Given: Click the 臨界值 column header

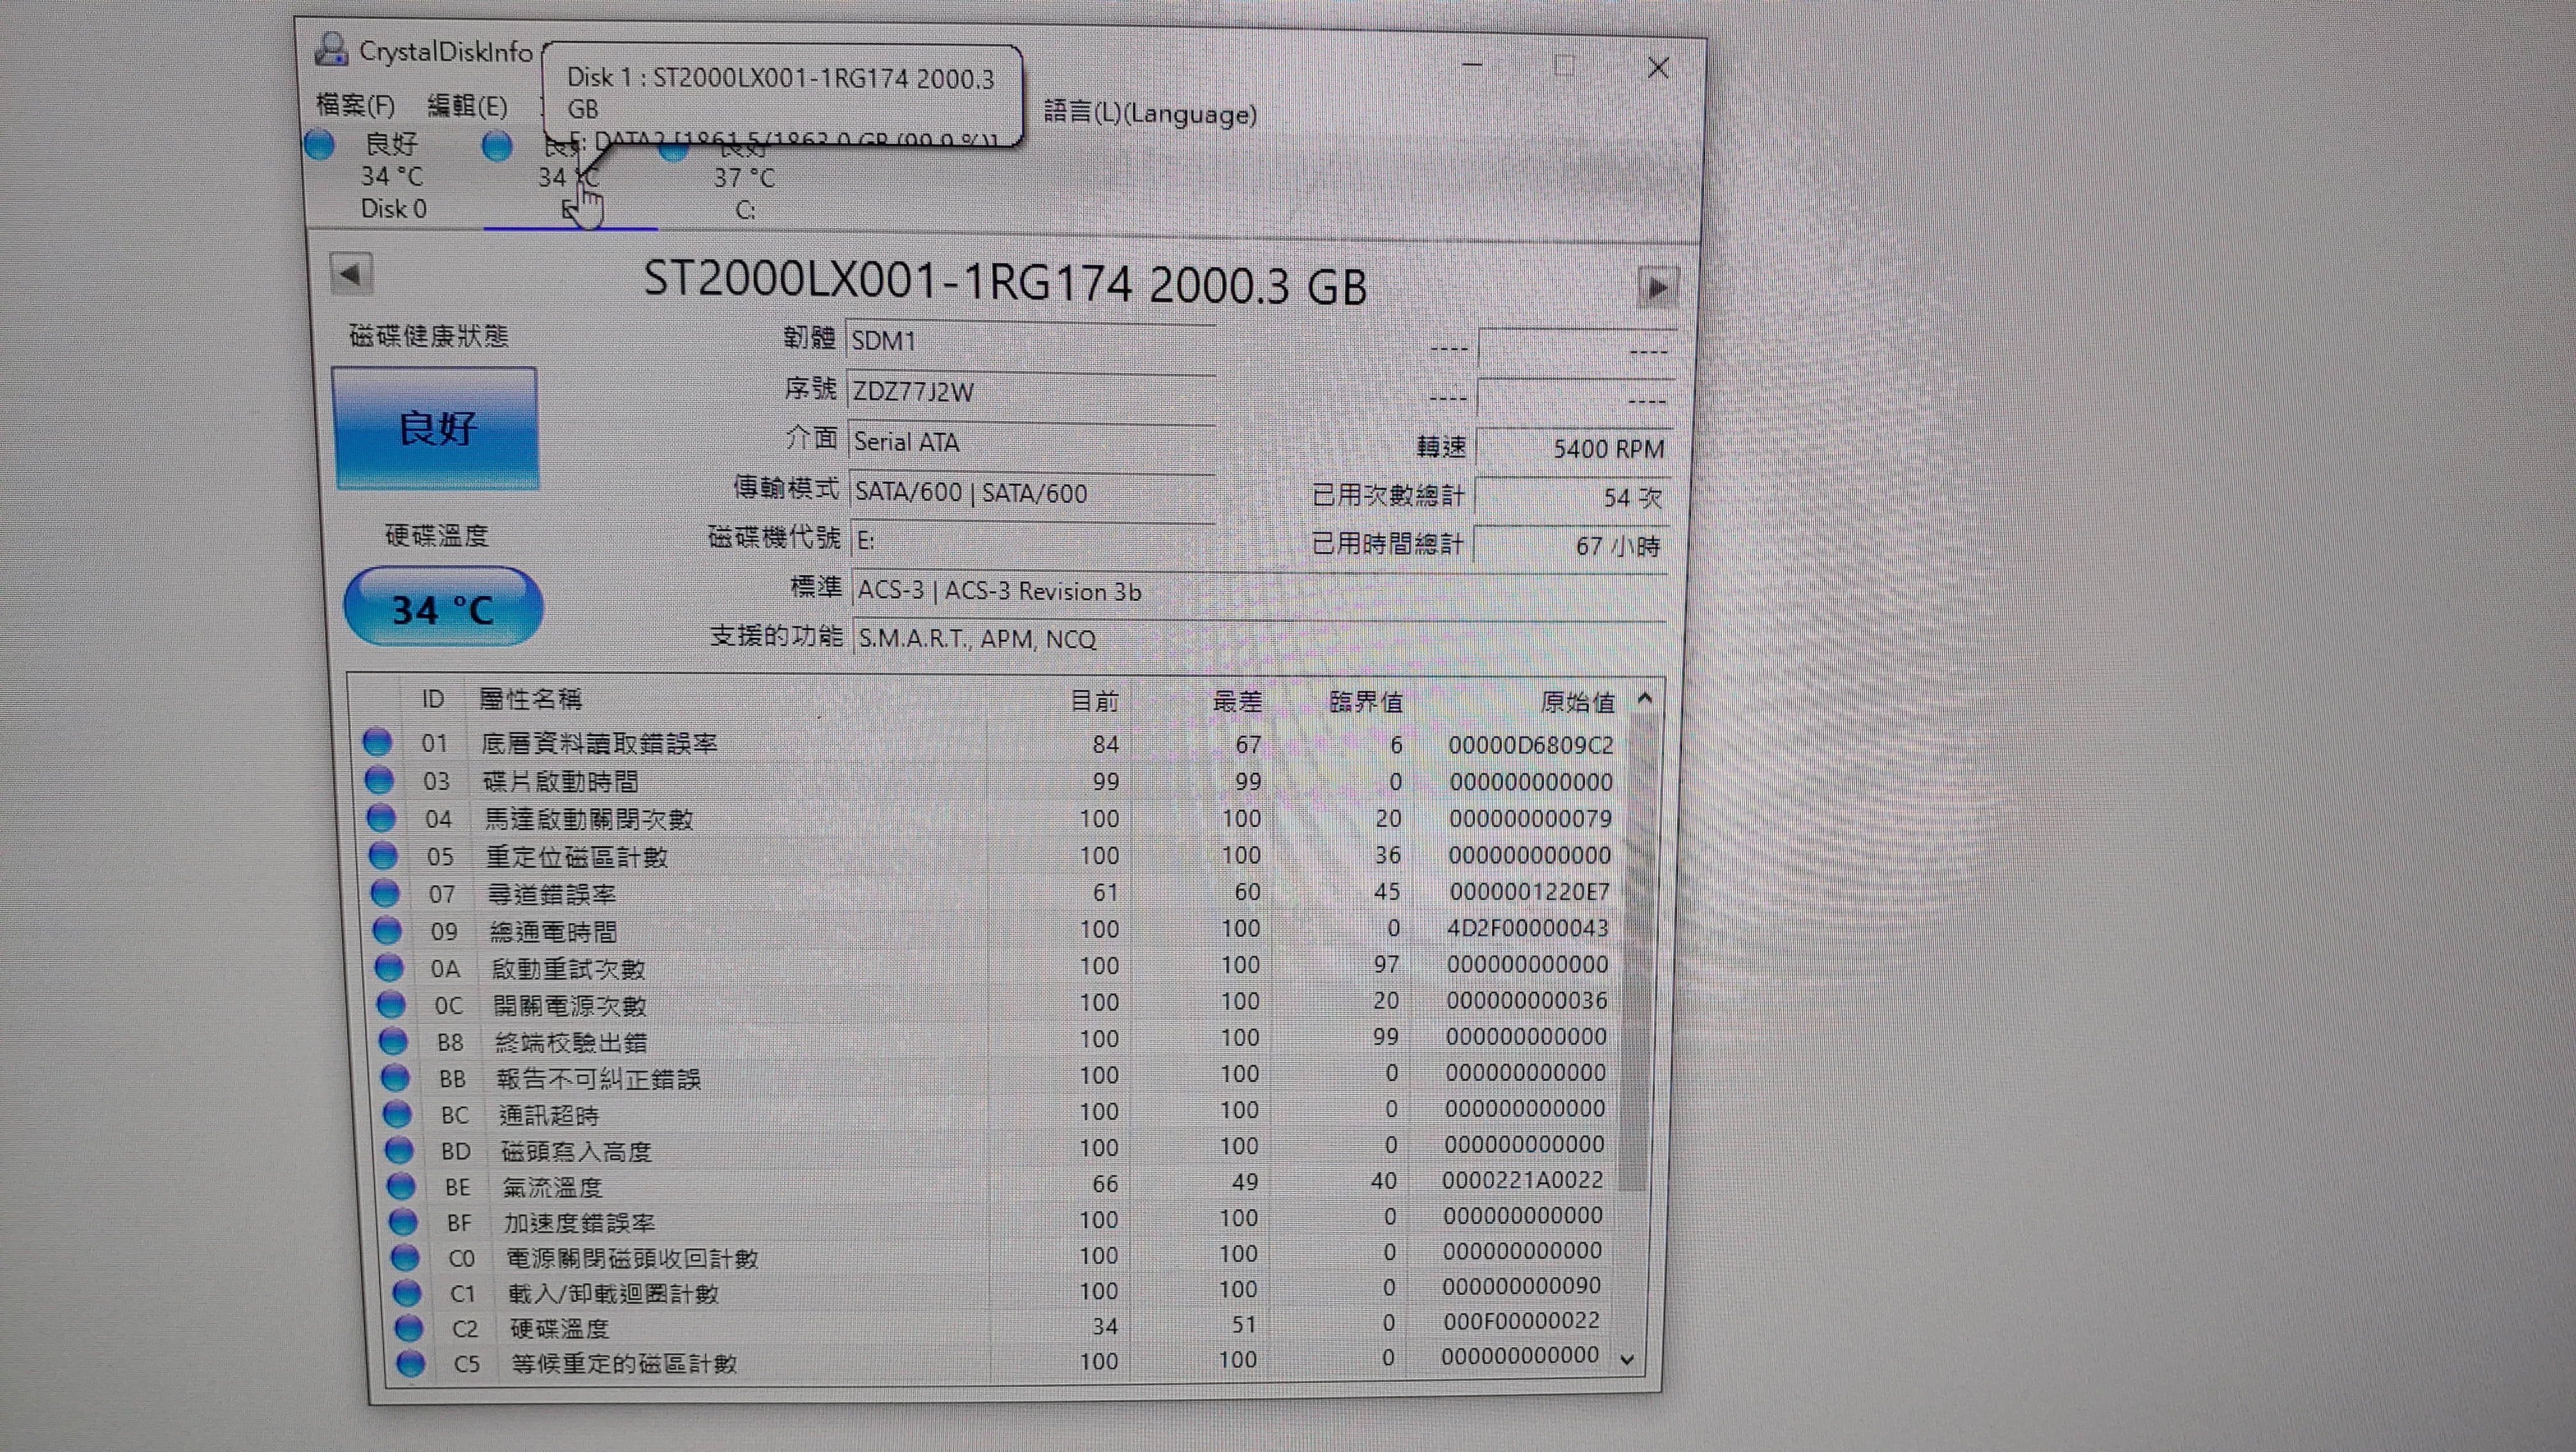Looking at the screenshot, I should (x=1366, y=702).
